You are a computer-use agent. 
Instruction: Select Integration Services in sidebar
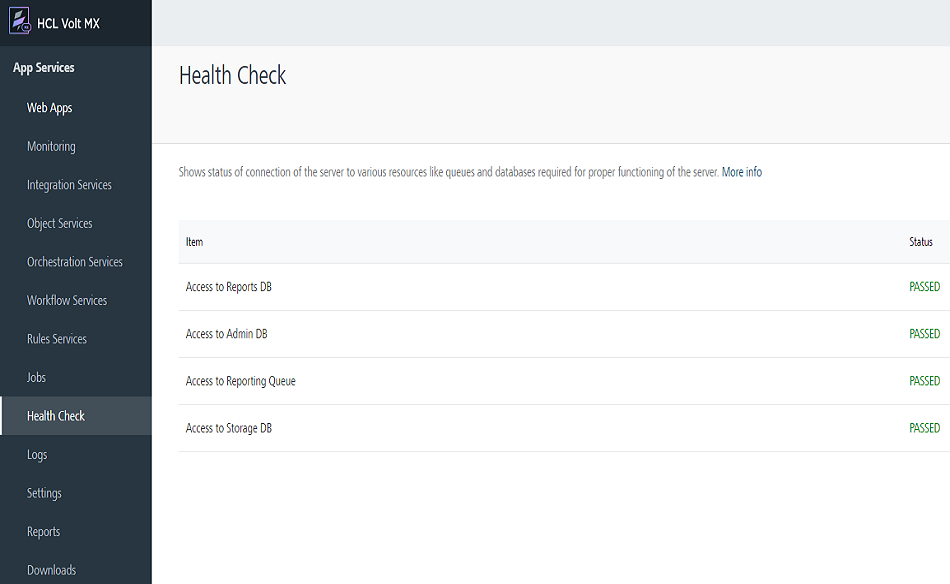(x=69, y=185)
